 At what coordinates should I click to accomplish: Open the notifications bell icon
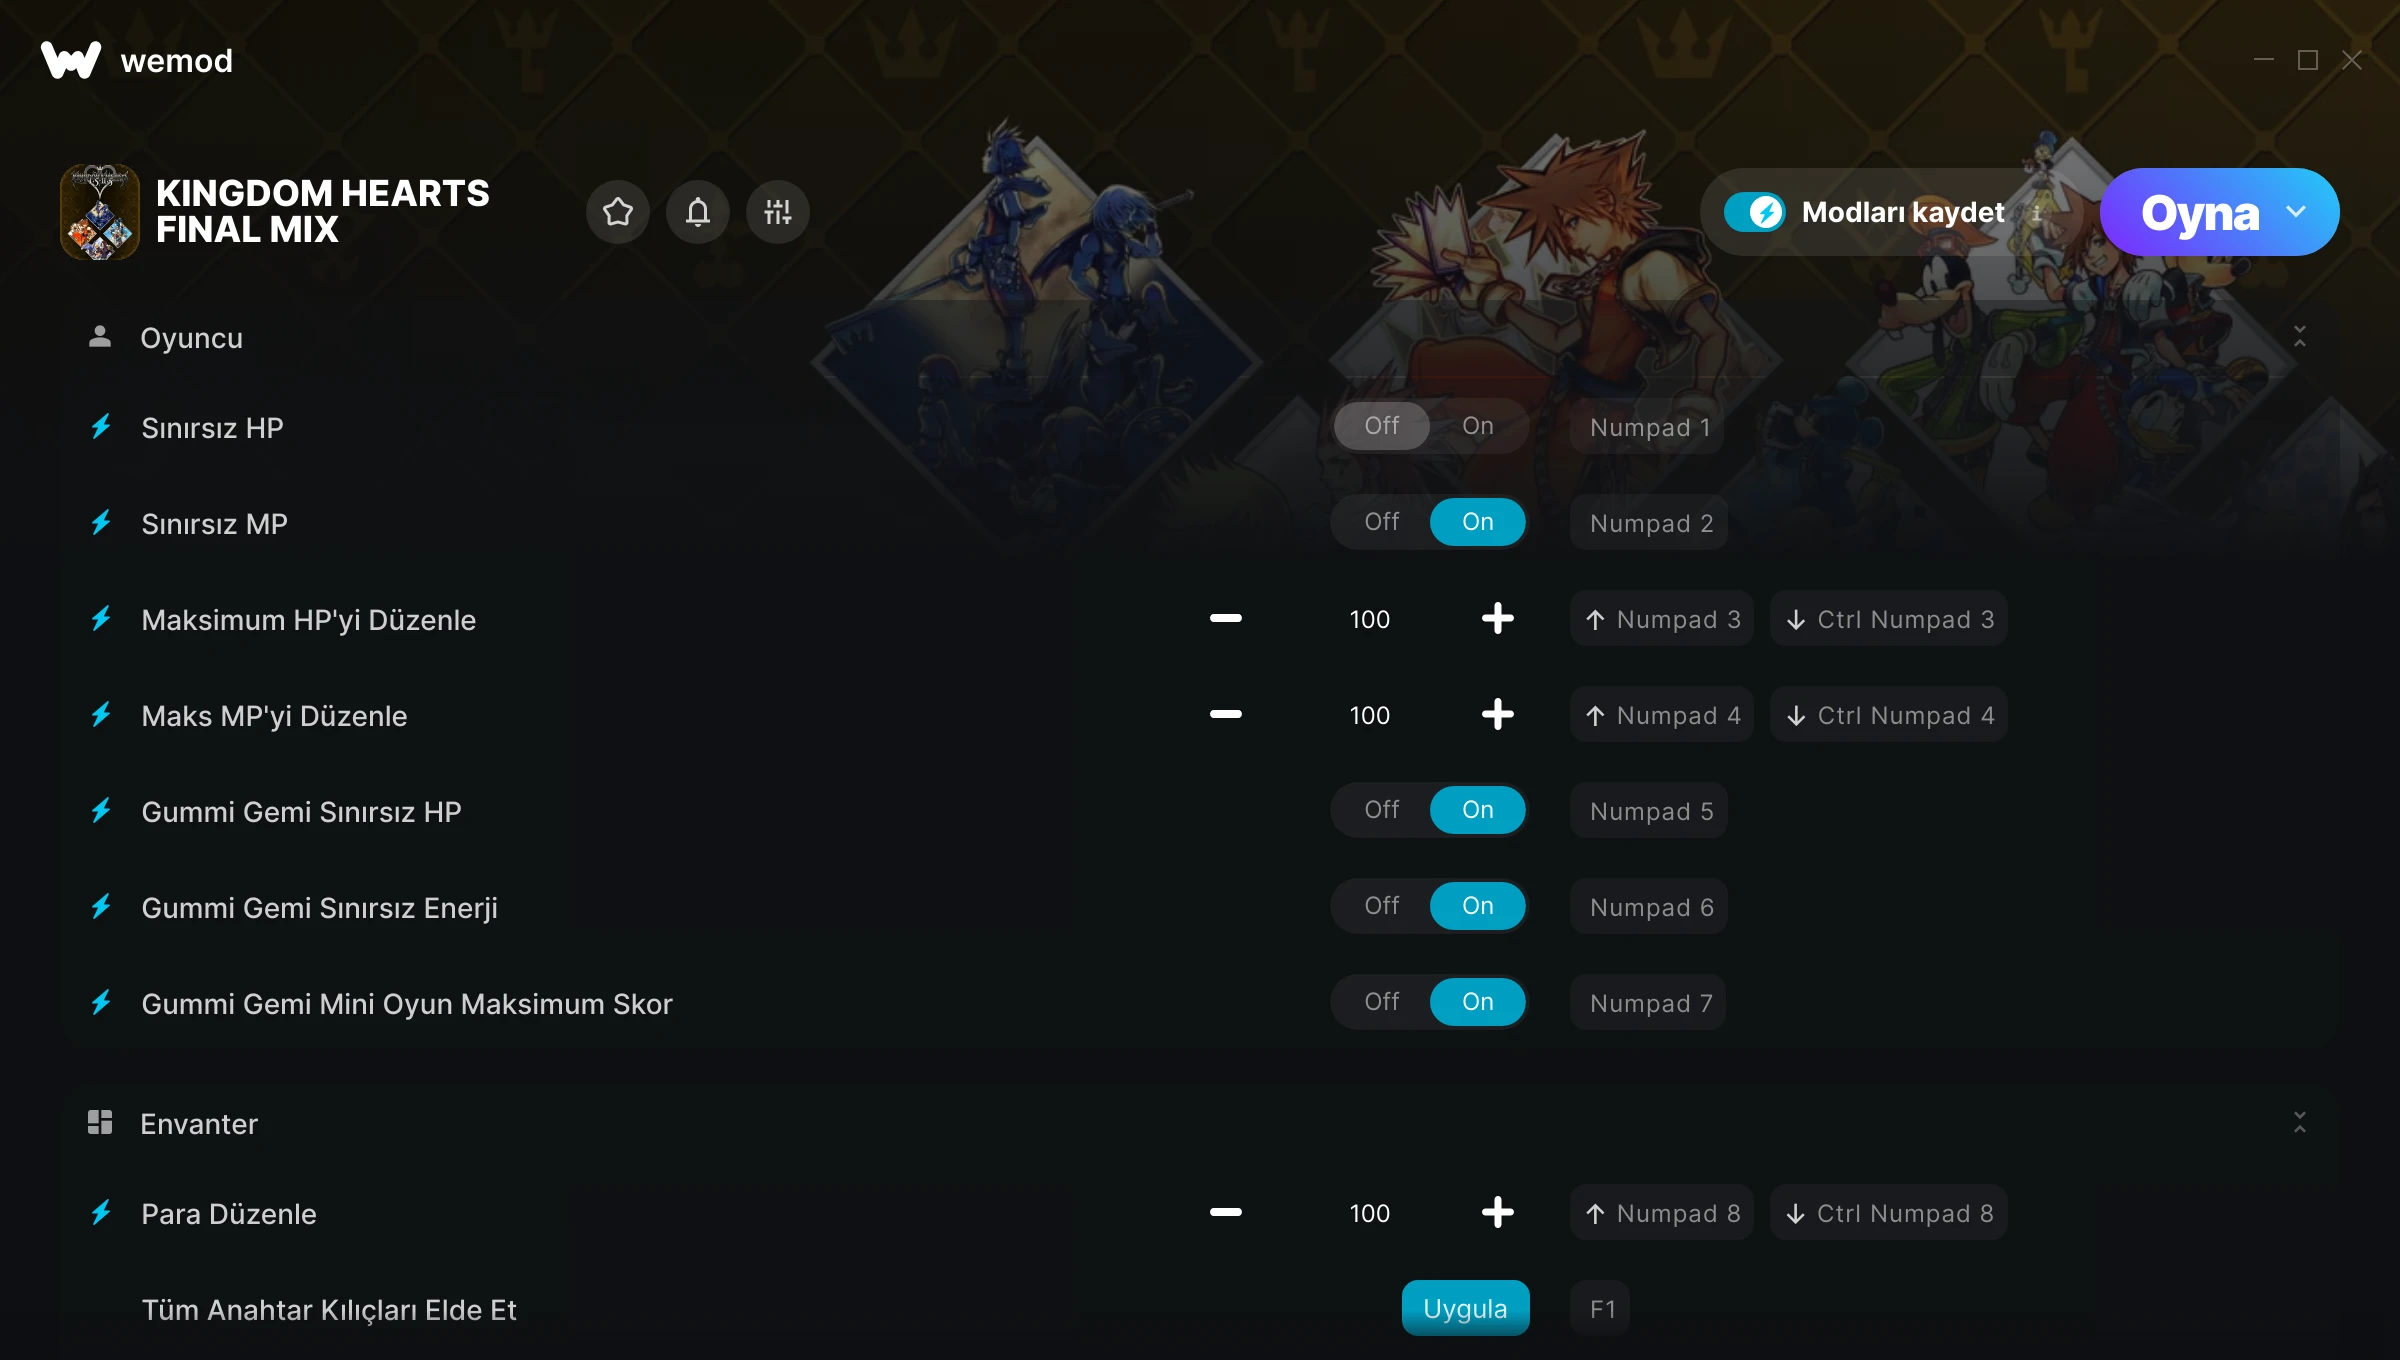(698, 212)
